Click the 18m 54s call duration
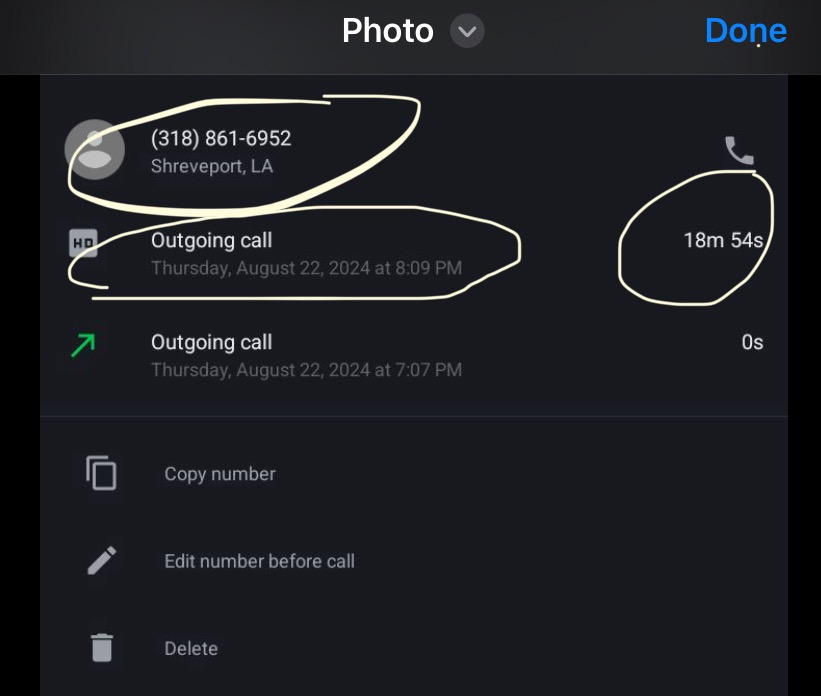The image size is (821, 696). [723, 240]
